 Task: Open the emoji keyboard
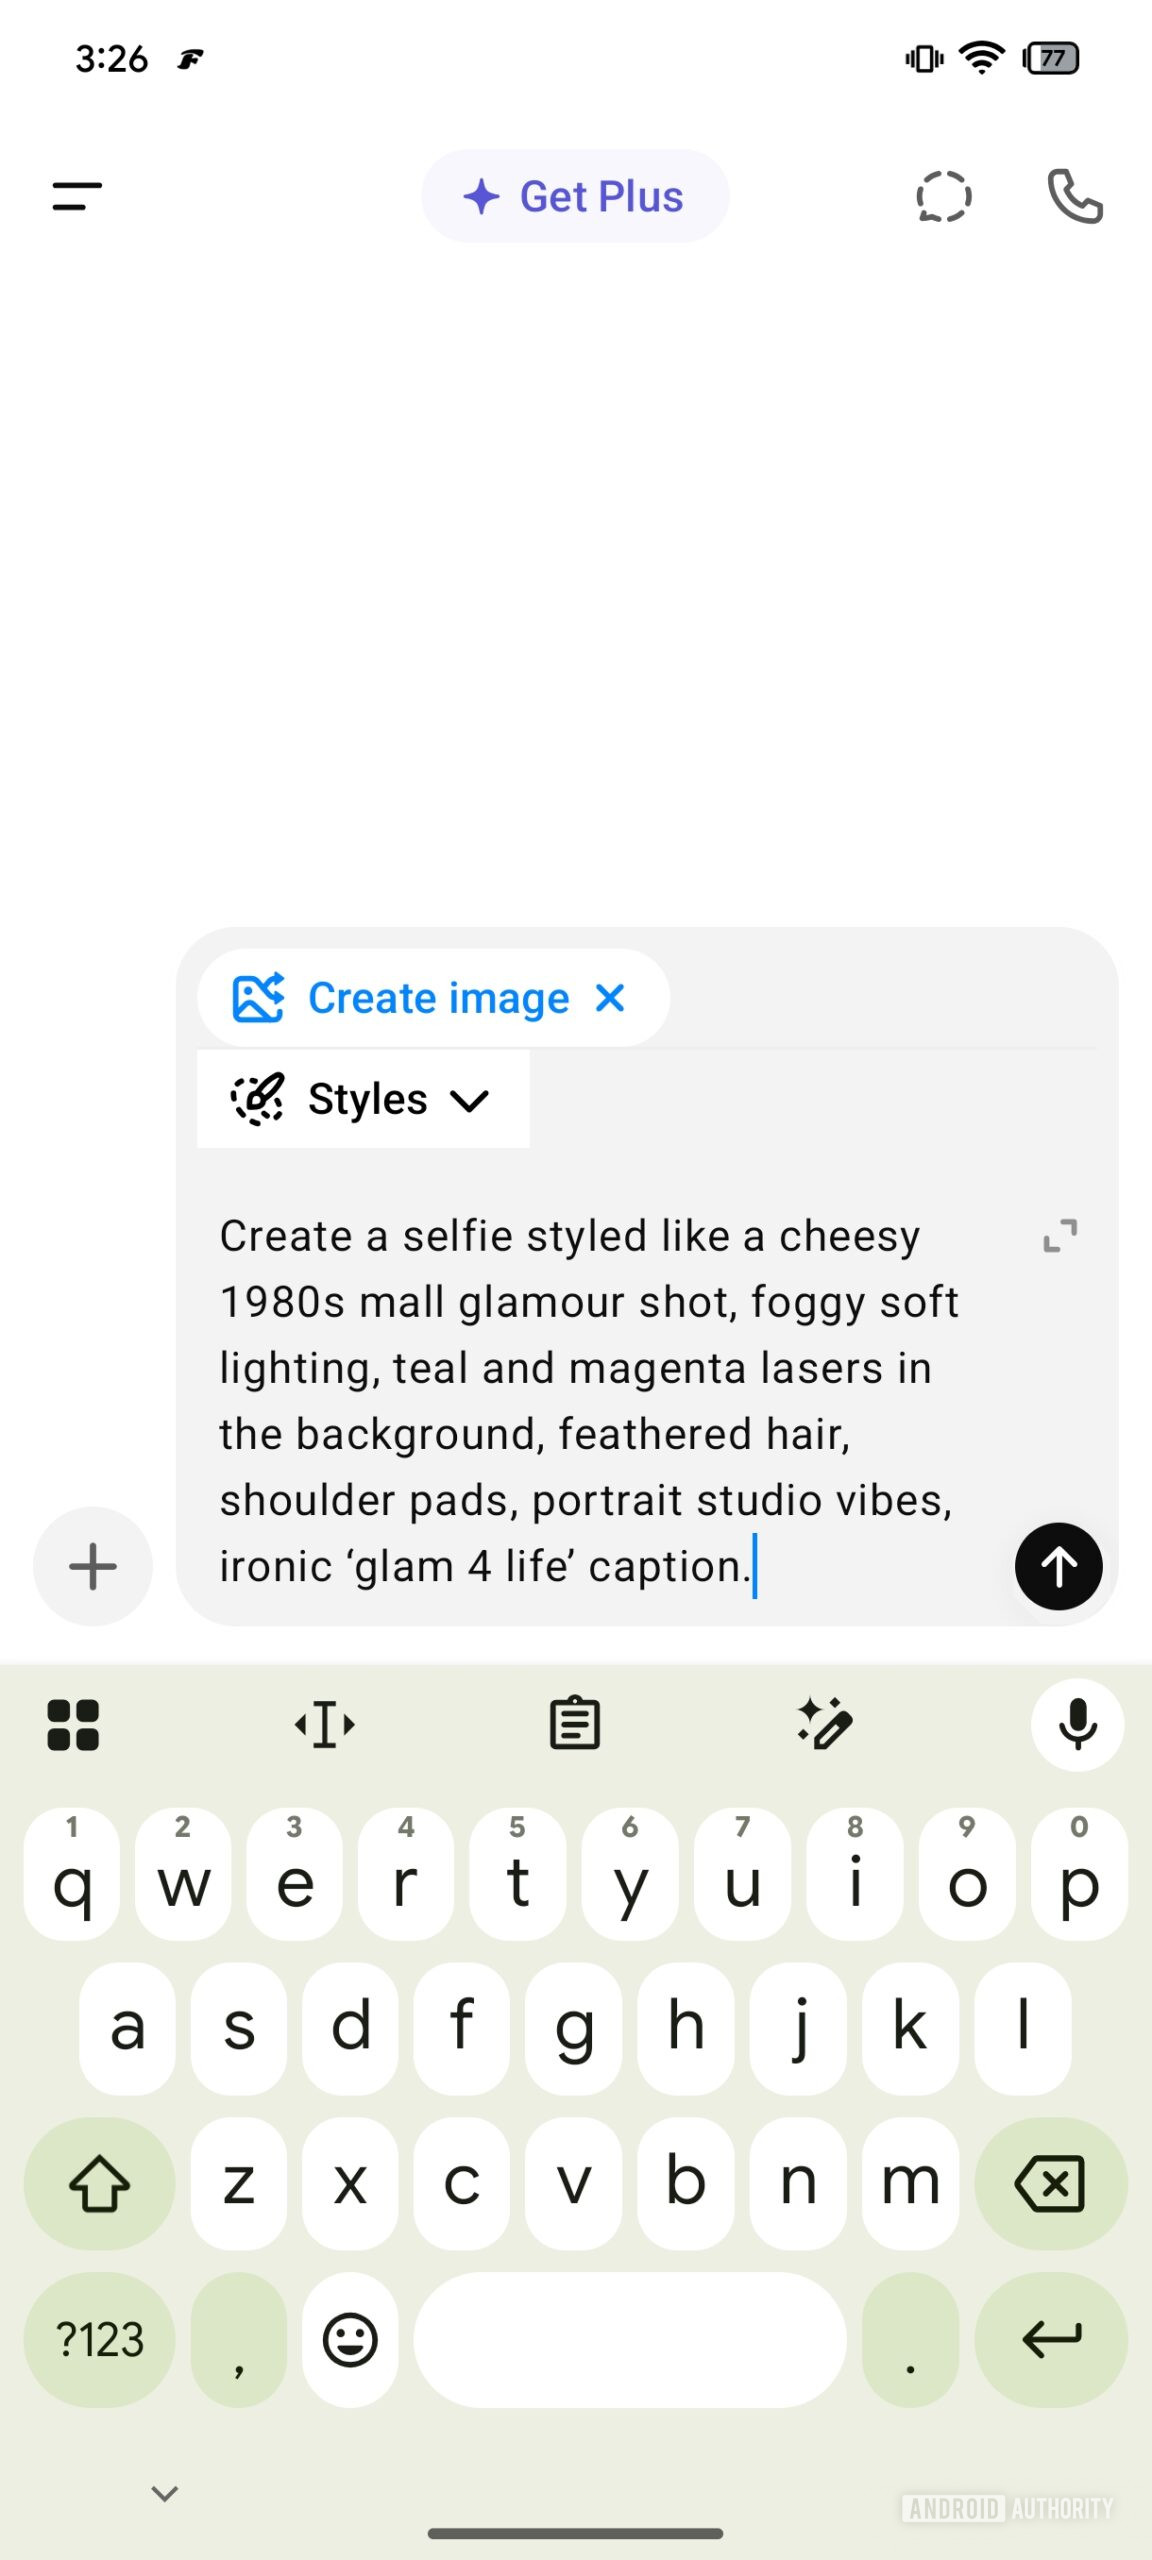coord(350,2340)
